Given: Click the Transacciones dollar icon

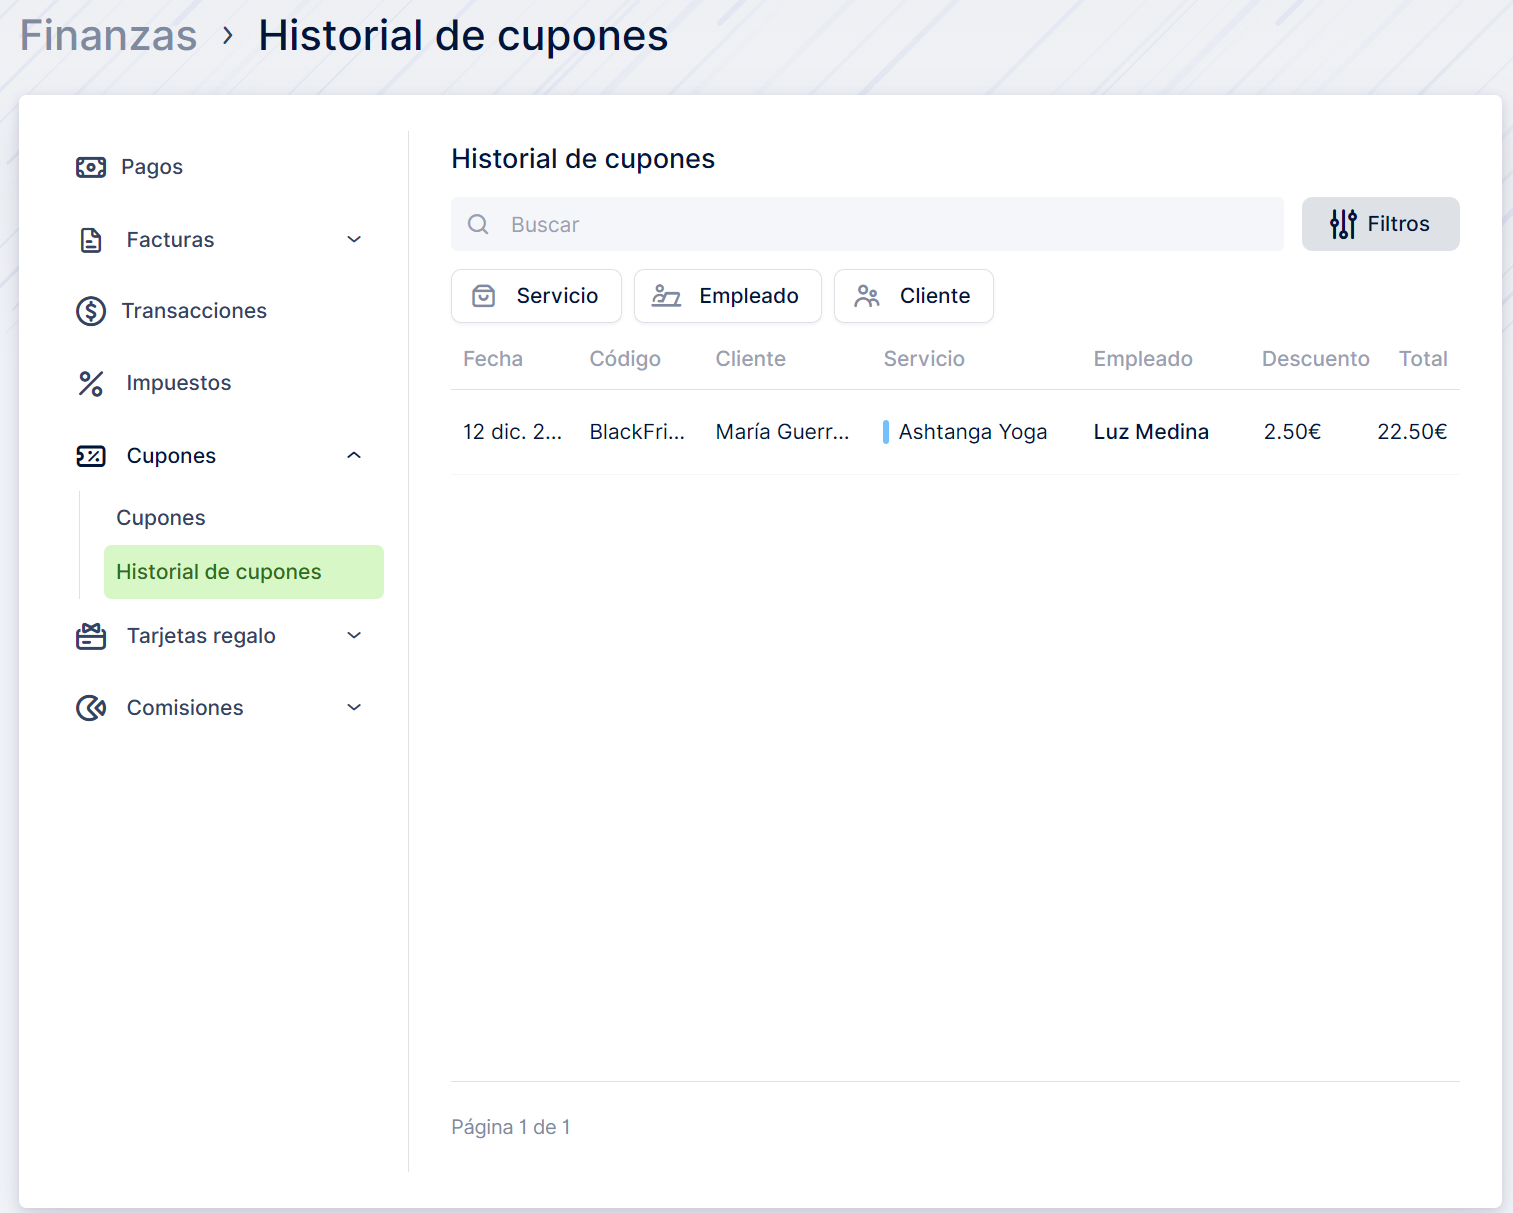Looking at the screenshot, I should tap(91, 311).
